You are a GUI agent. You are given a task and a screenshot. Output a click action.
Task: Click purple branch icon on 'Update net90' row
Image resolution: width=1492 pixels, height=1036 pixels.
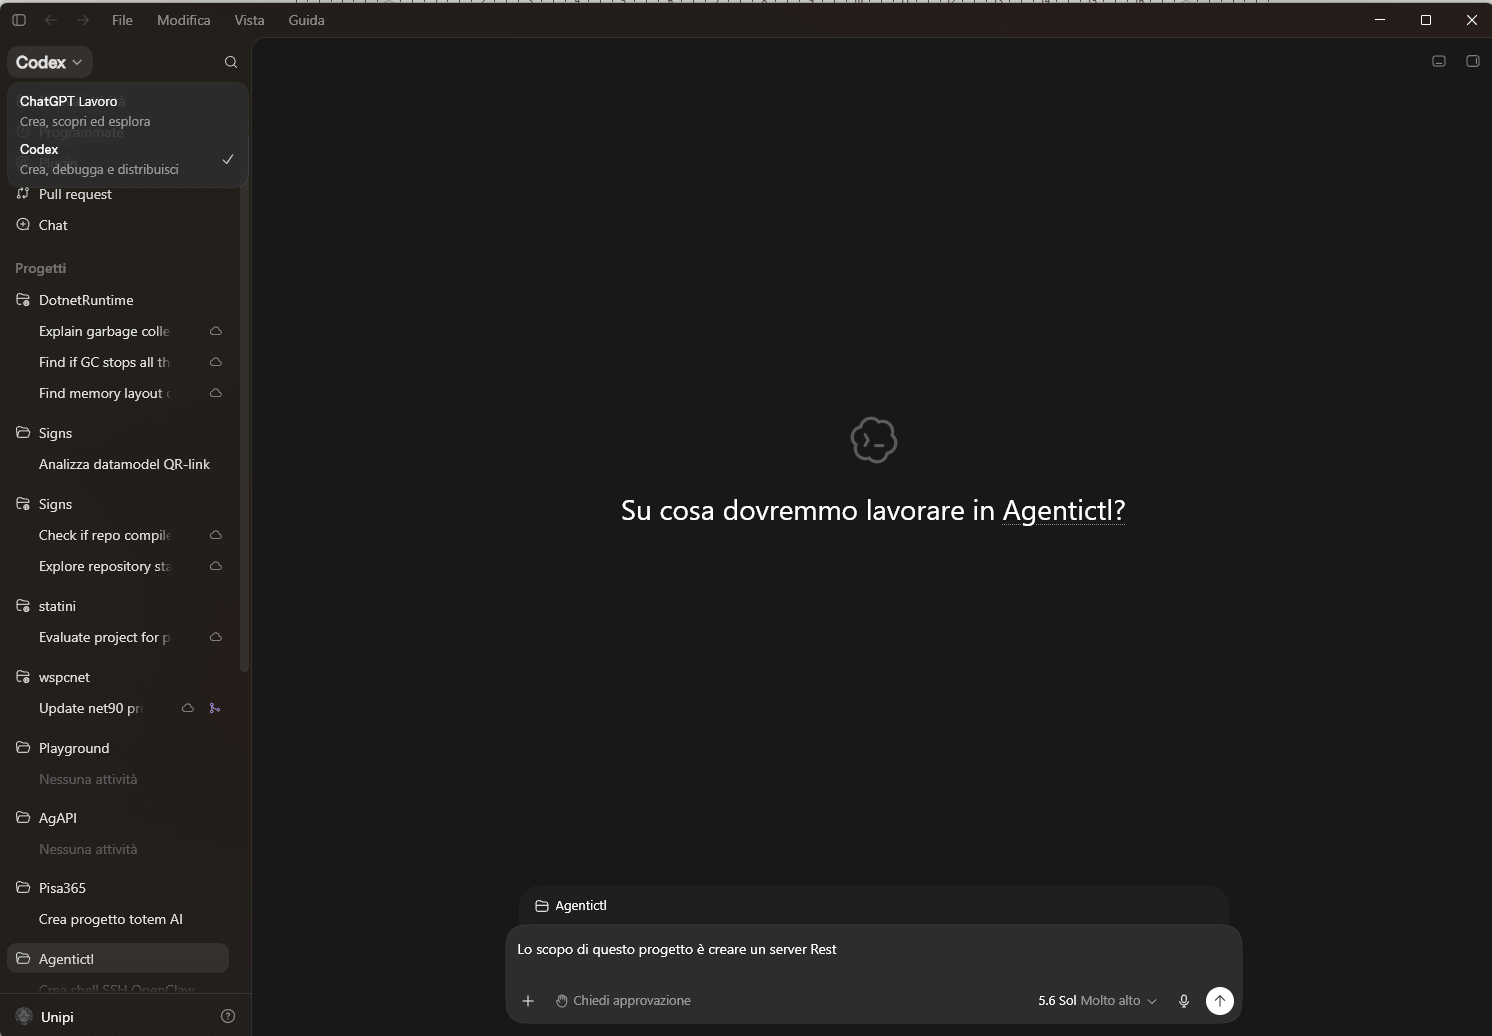point(215,708)
